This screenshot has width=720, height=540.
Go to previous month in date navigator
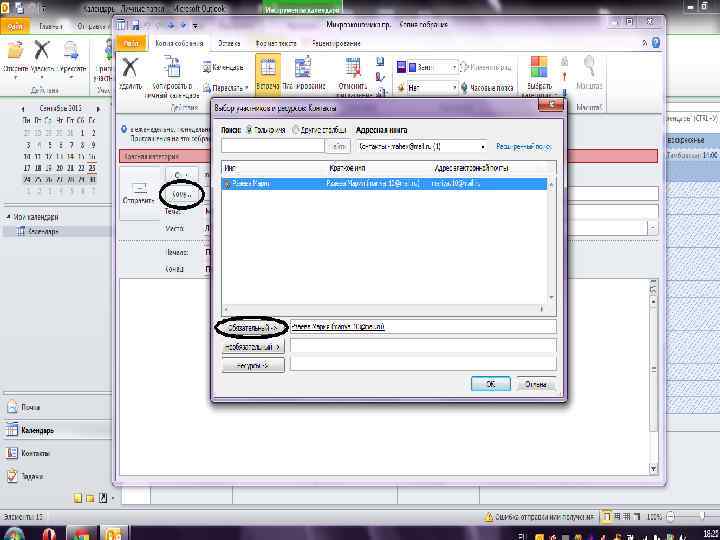pyautogui.click(x=23, y=109)
